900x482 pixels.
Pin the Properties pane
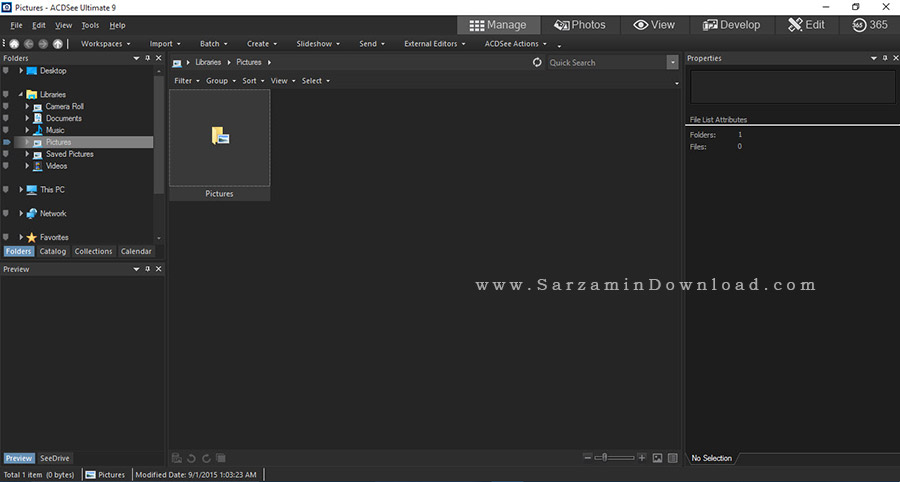885,58
